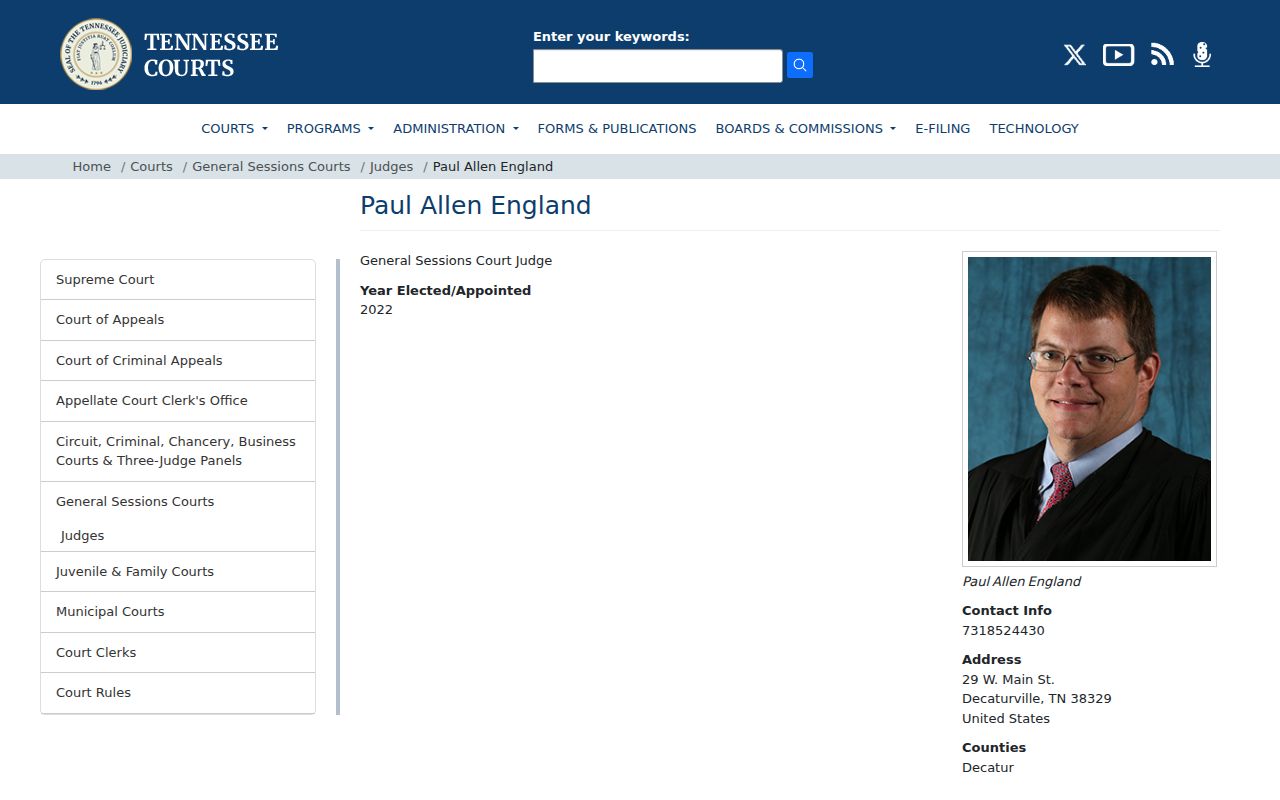Open the Technology menu item
Screen dimensions: 1280x800
(x=1034, y=128)
